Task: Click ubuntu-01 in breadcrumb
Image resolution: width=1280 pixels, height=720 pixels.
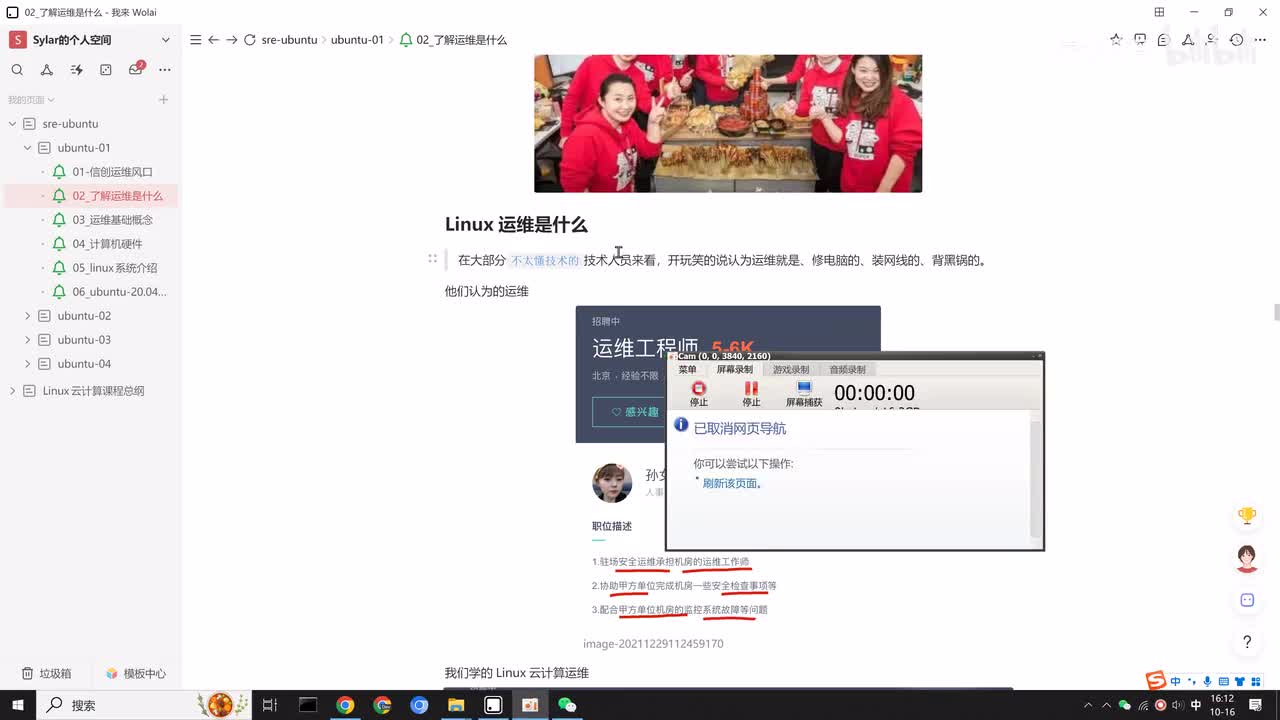Action: coord(357,40)
